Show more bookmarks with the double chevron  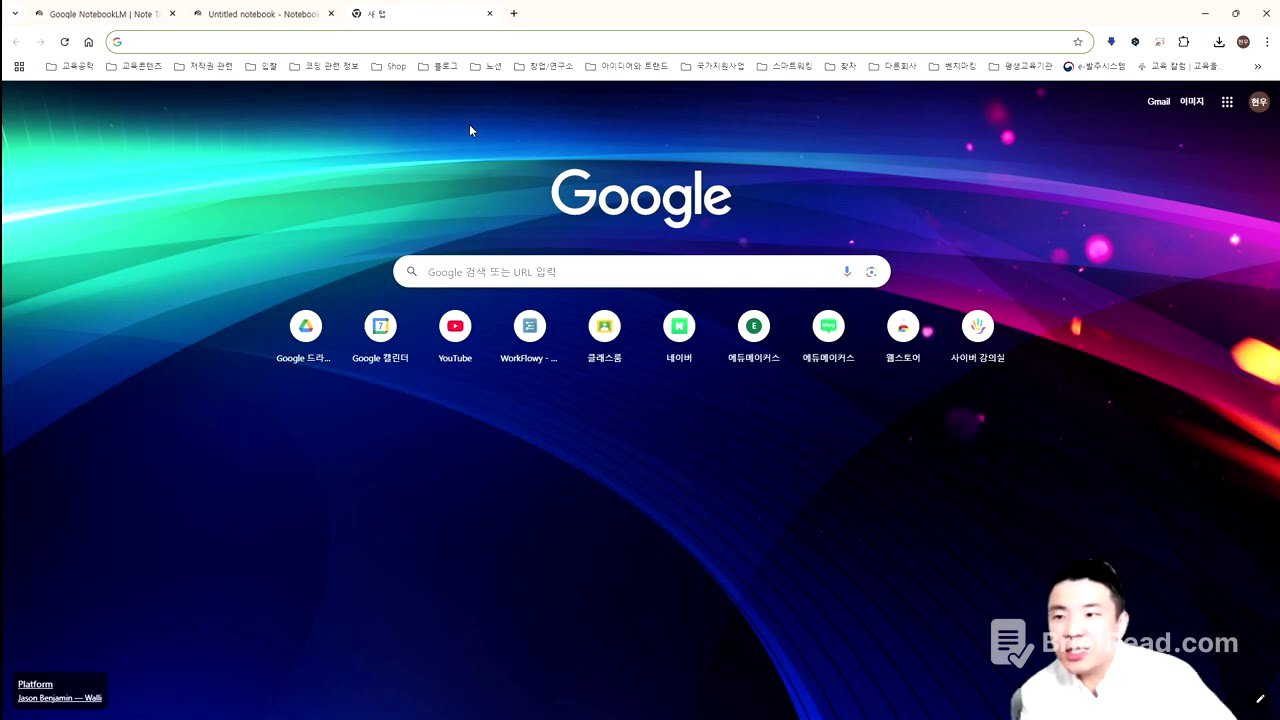click(1258, 66)
